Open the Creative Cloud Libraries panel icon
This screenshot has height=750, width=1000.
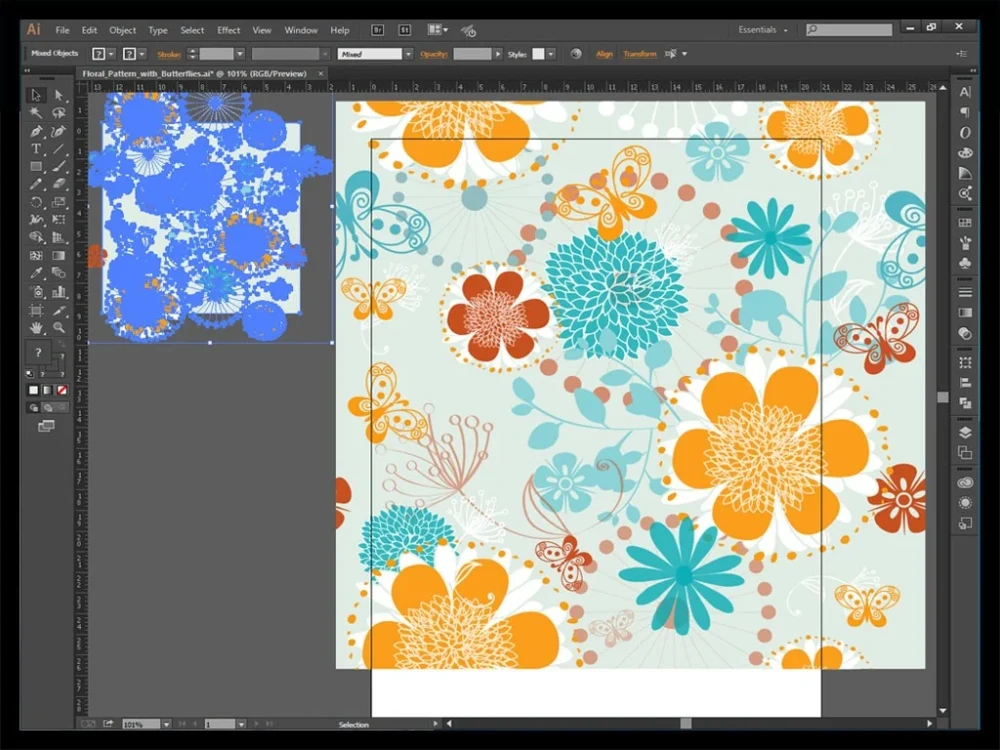coord(965,483)
